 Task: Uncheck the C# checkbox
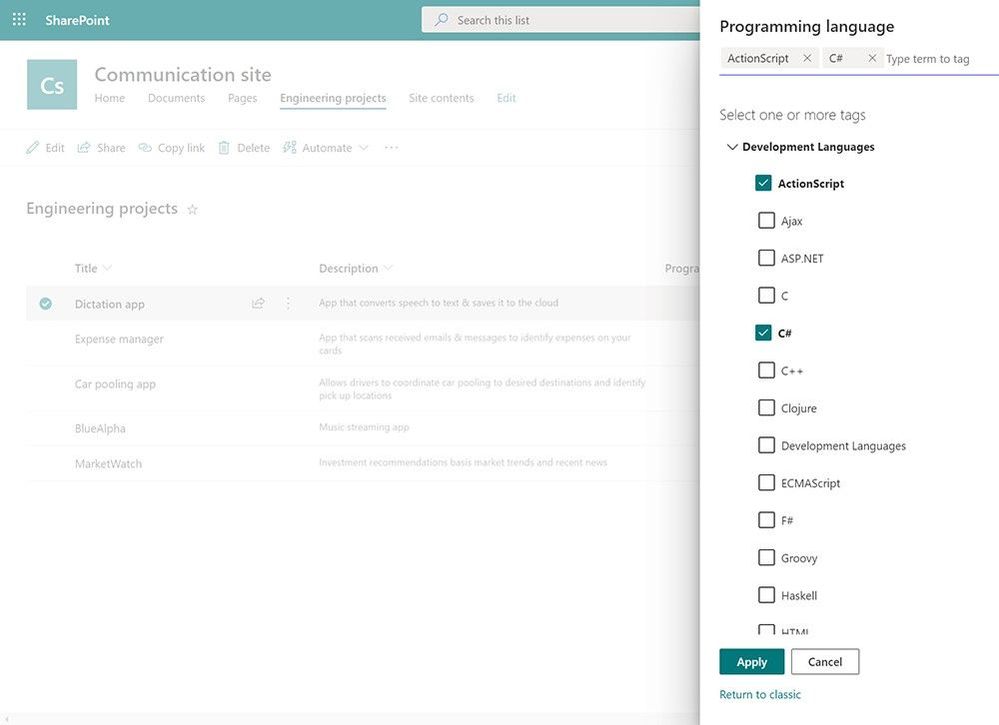point(763,333)
